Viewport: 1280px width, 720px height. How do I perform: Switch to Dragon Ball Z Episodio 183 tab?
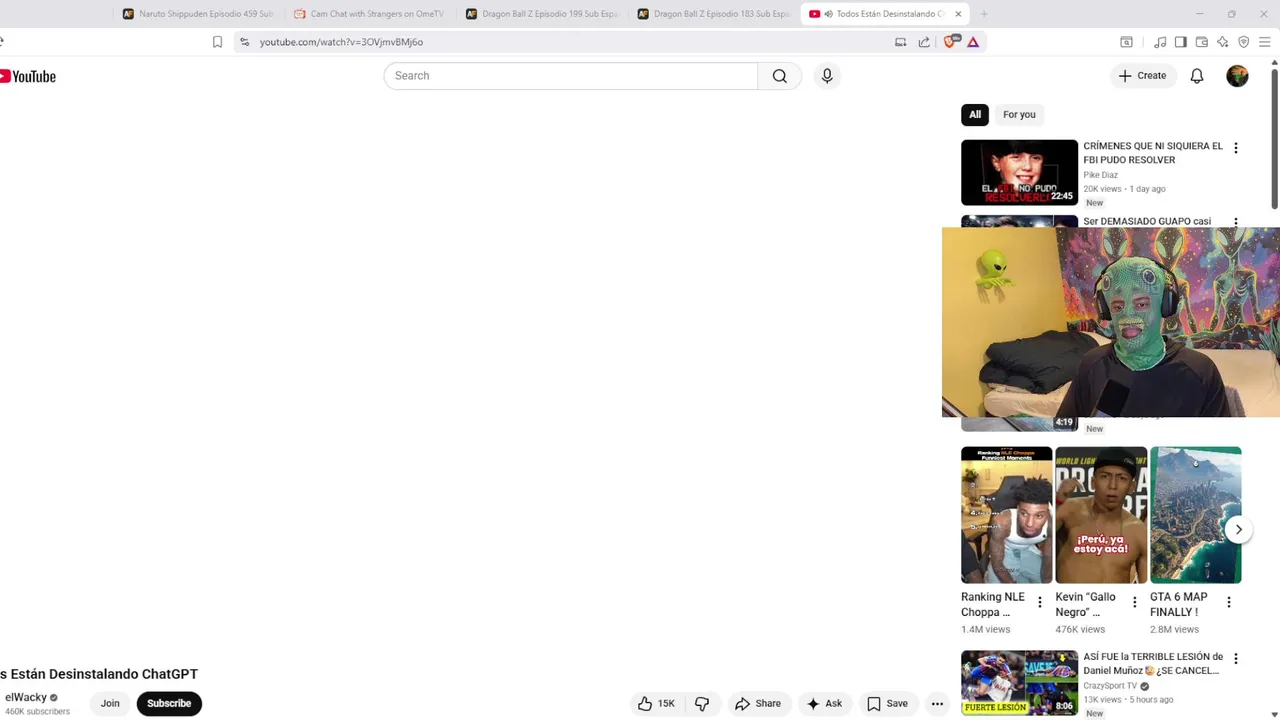[x=713, y=14]
